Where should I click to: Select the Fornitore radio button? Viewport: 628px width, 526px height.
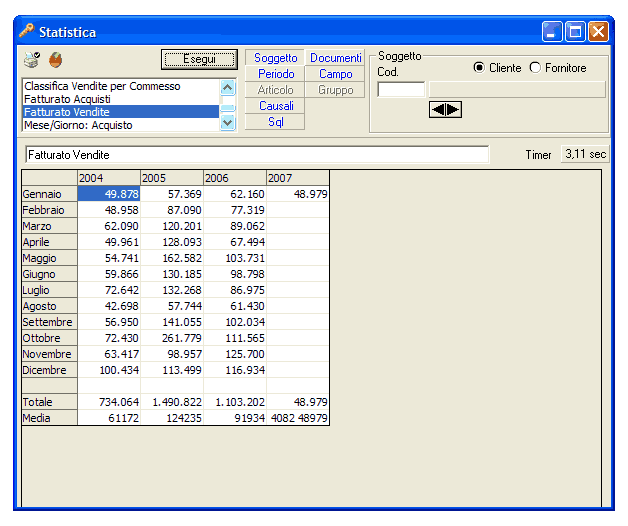pyautogui.click(x=535, y=67)
